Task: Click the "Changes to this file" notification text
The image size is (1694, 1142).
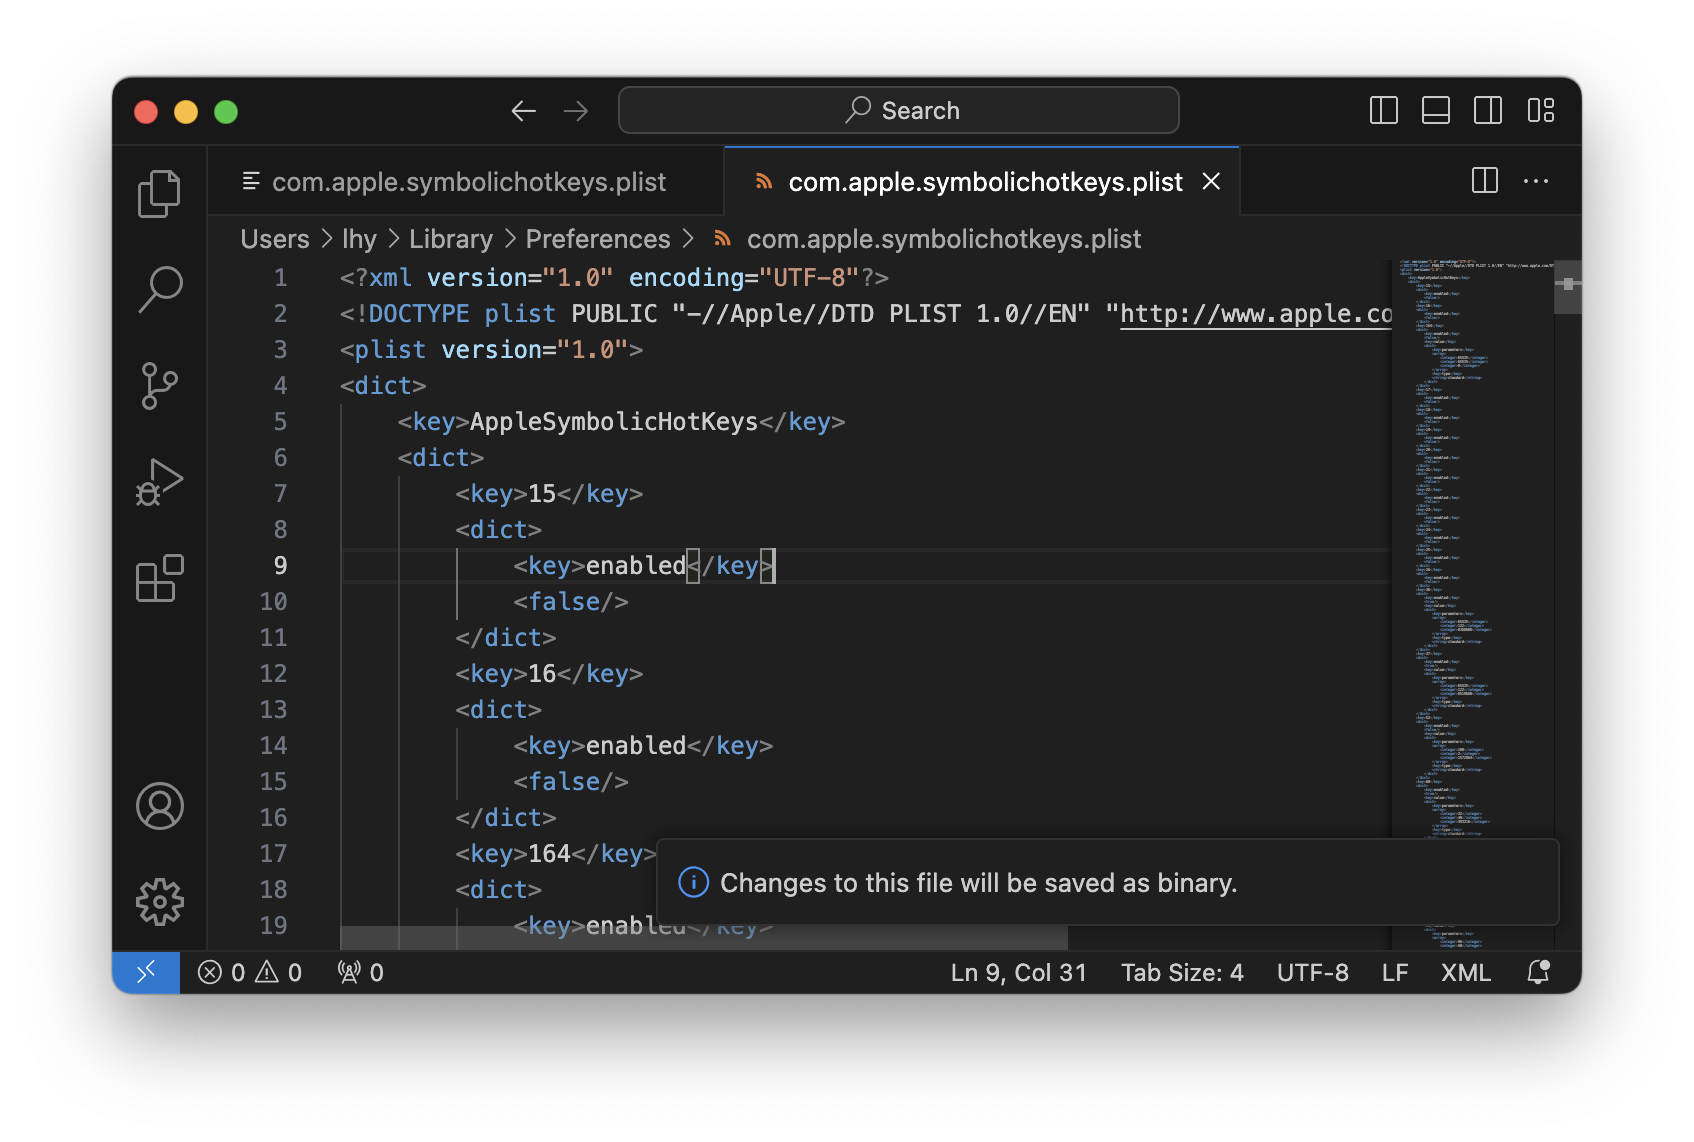Action: coord(979,883)
